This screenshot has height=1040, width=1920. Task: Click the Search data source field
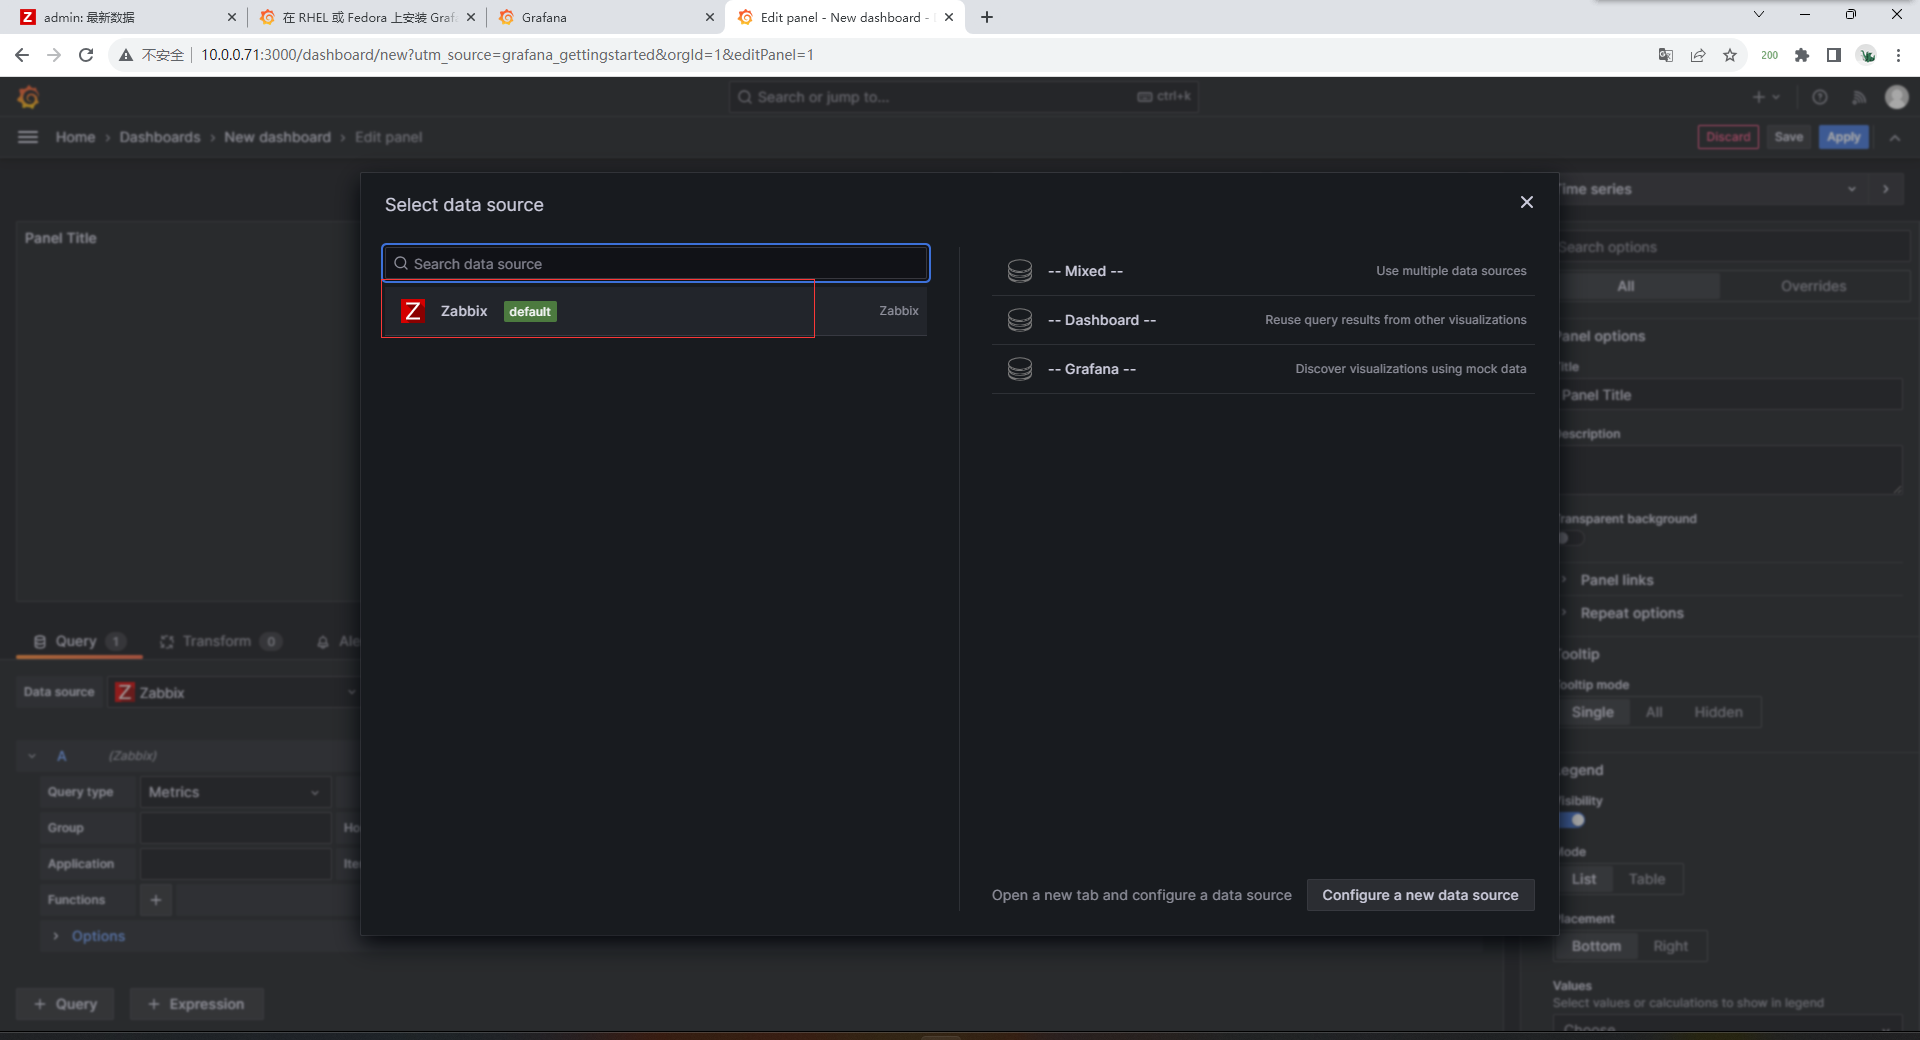[656, 264]
